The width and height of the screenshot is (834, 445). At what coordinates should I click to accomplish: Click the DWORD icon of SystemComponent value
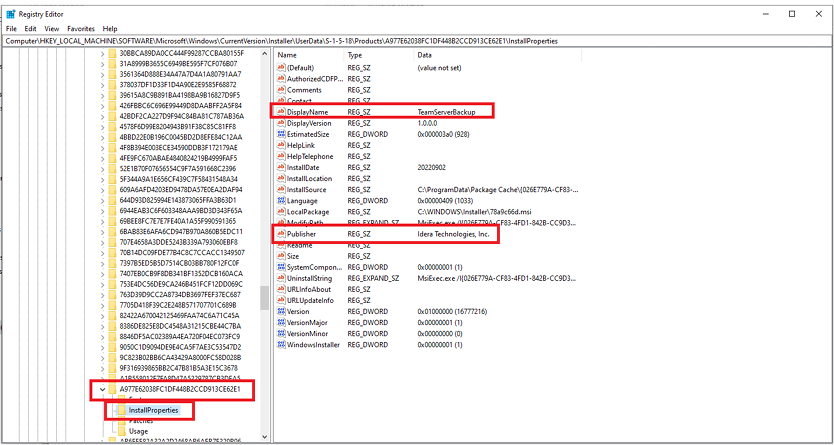(x=281, y=267)
